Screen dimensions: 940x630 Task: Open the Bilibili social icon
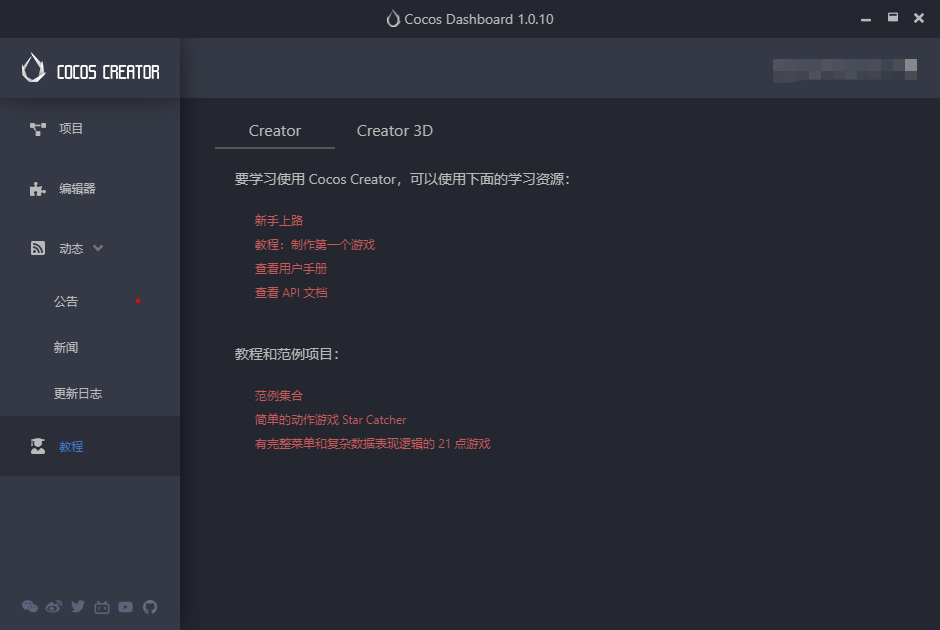tap(102, 607)
